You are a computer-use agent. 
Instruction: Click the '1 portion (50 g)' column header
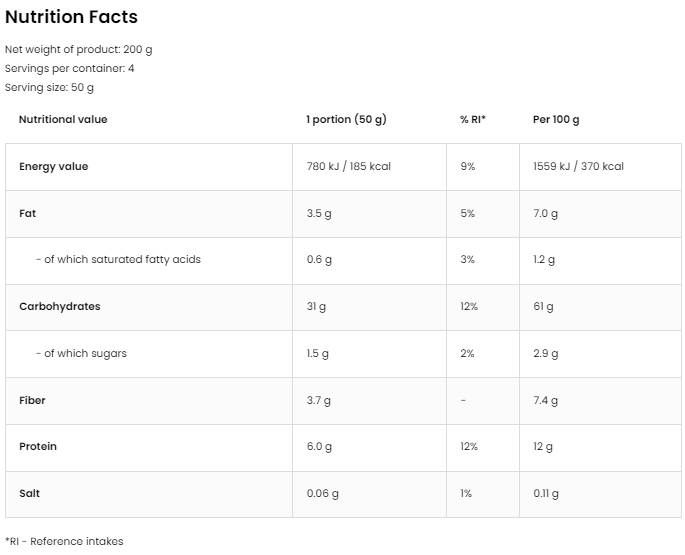tap(346, 119)
